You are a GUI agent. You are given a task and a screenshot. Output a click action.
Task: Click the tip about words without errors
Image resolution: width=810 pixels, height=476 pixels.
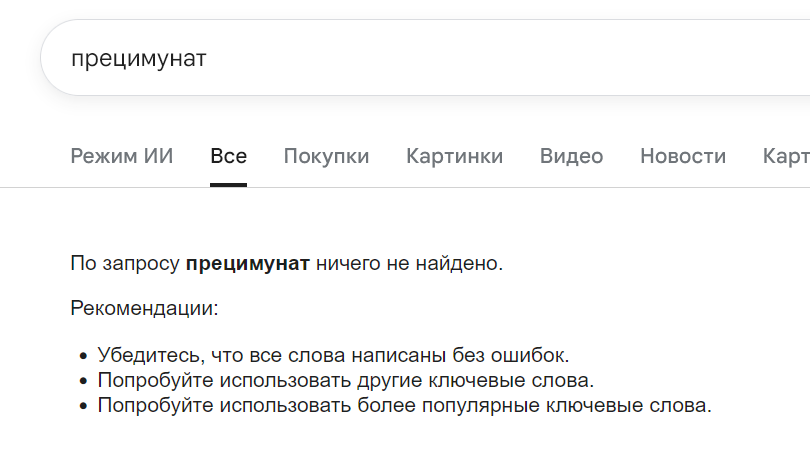pyautogui.click(x=333, y=355)
